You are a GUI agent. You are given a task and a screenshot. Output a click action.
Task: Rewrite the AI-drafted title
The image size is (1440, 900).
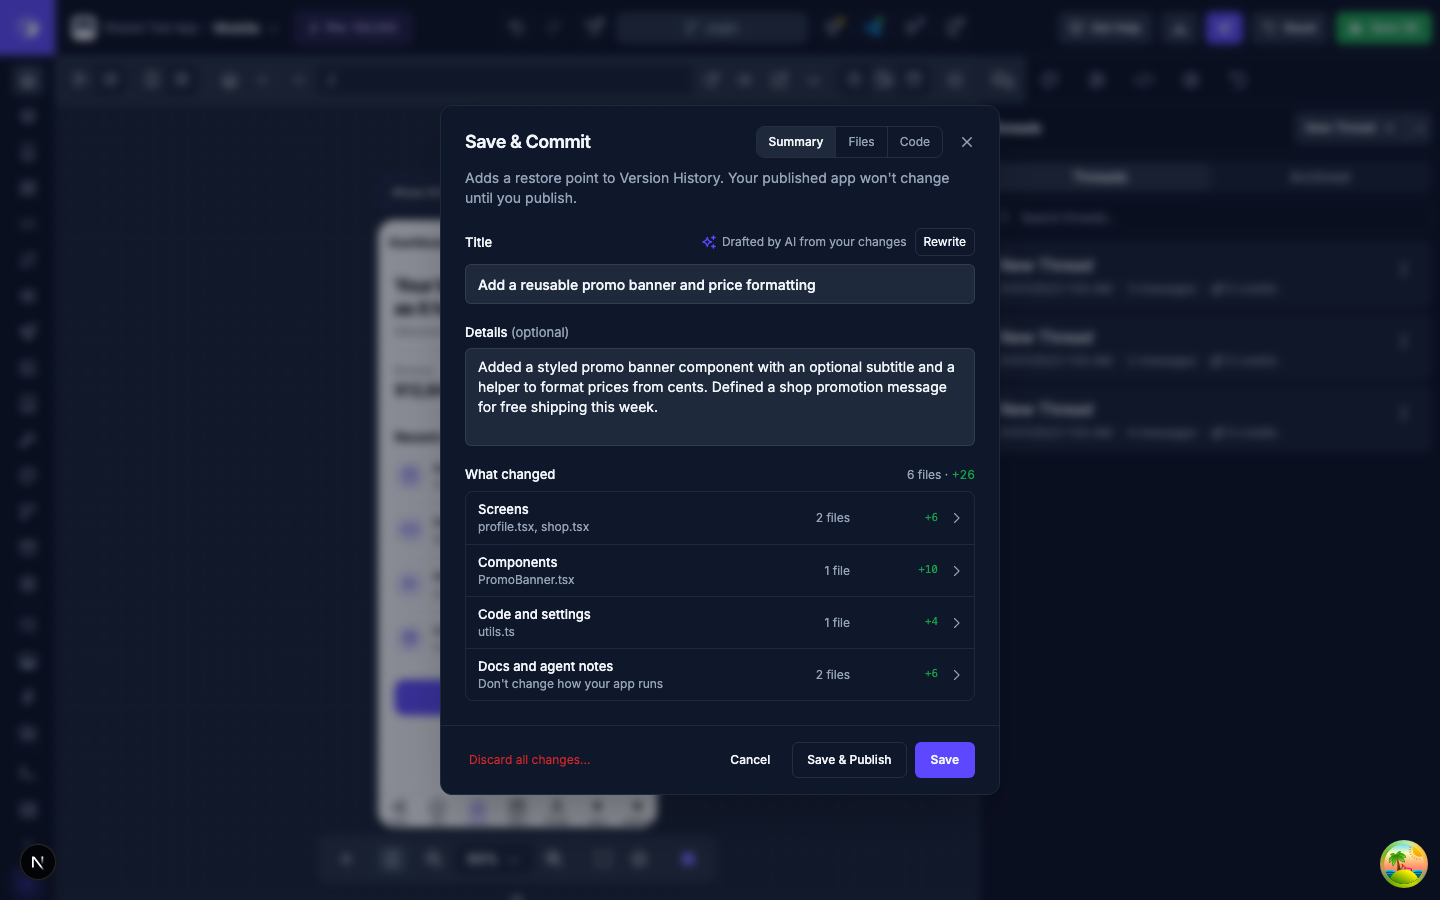(x=944, y=242)
